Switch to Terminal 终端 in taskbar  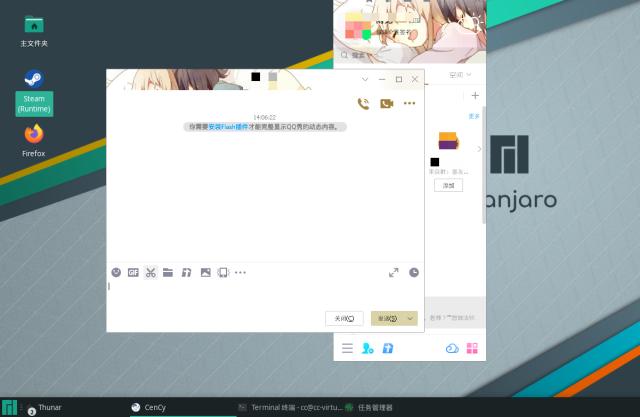pyautogui.click(x=290, y=407)
